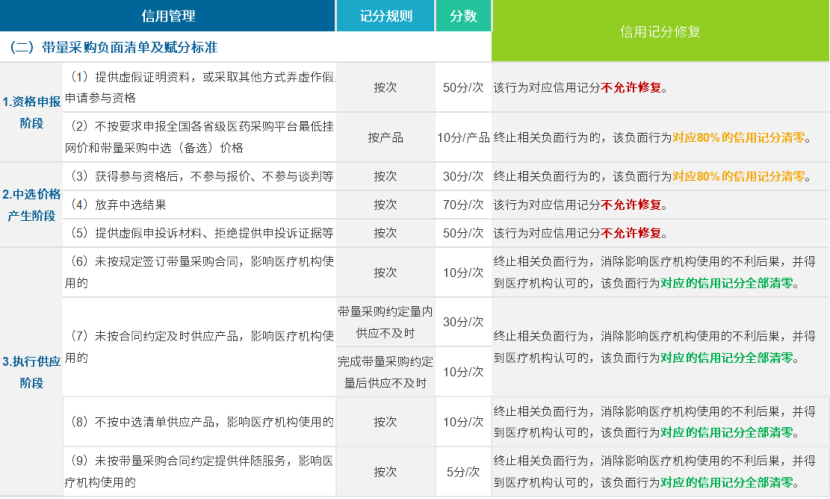
Task: Click 不允许修复 text in 放弃中选结果 row
Action: pyautogui.click(x=631, y=205)
